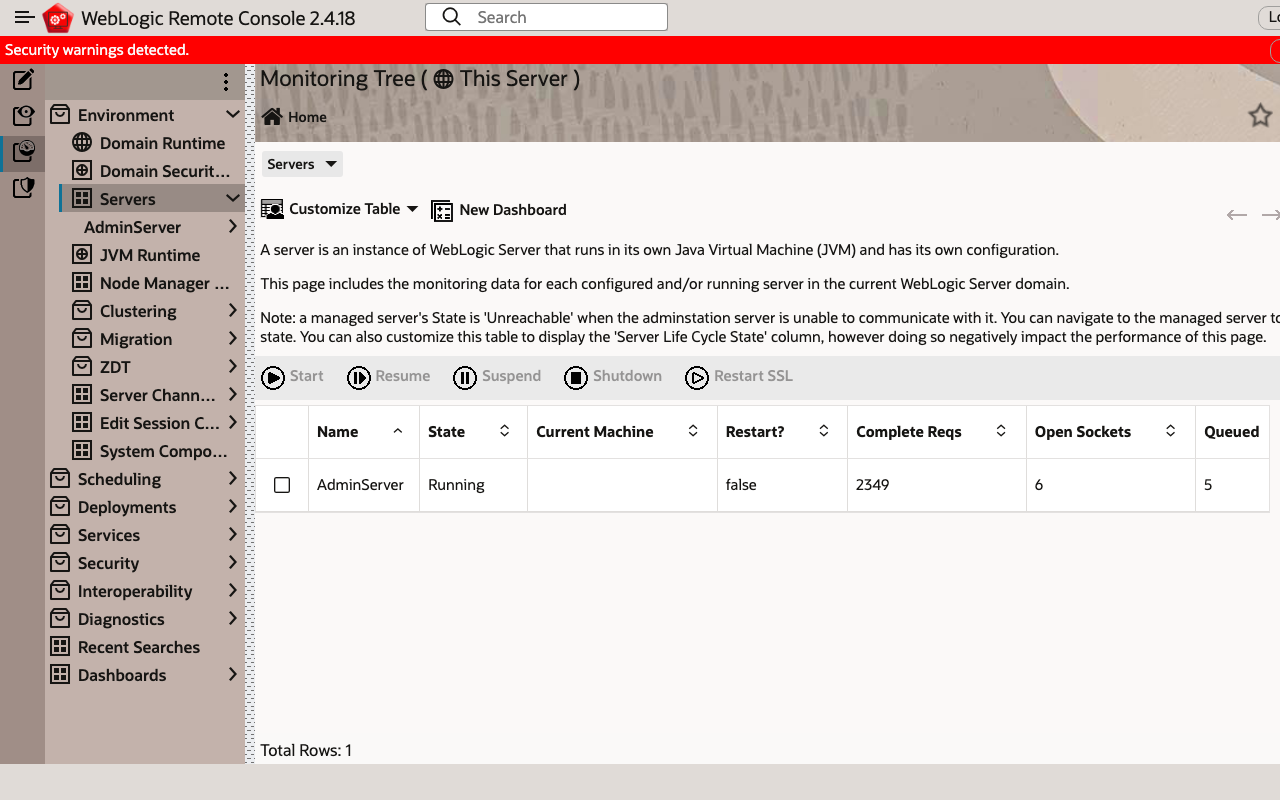Click the security warnings banner
The image size is (1280, 800).
[x=640, y=50]
